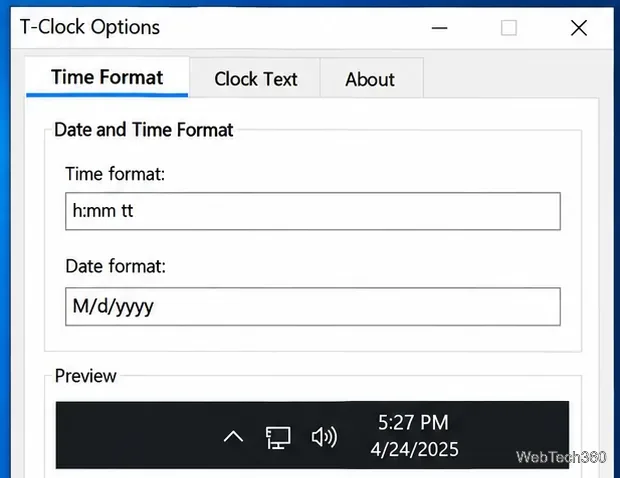Close the T-Clock Options window
Screen dimensions: 620x478
(x=579, y=28)
